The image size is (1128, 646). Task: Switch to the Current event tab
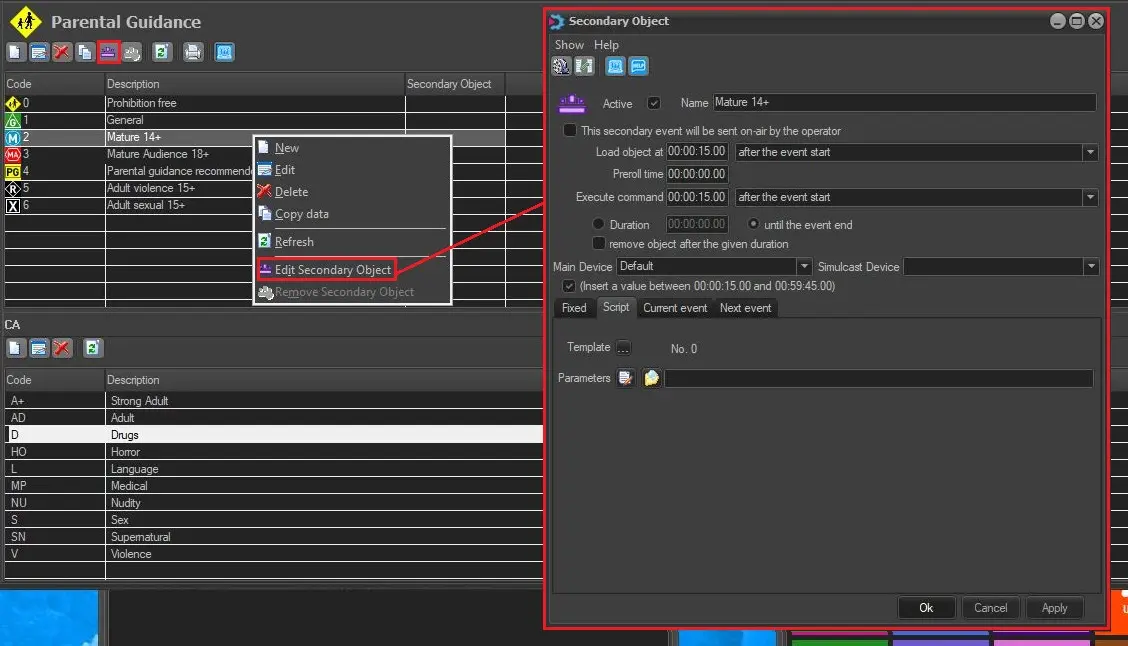(x=675, y=308)
